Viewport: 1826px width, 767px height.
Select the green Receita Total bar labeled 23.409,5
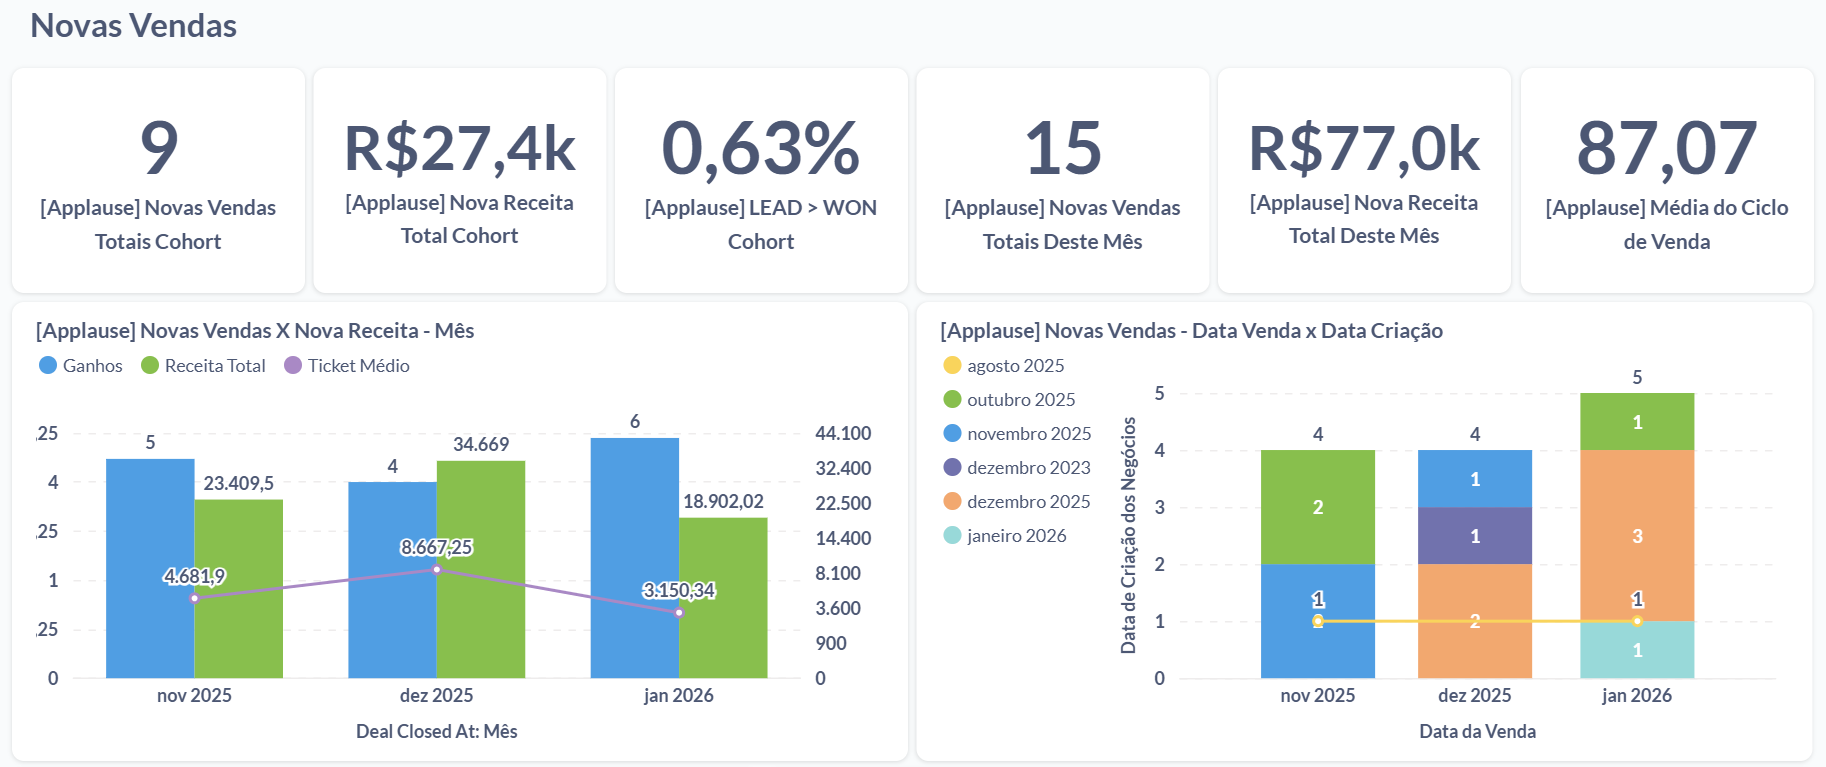click(x=239, y=589)
